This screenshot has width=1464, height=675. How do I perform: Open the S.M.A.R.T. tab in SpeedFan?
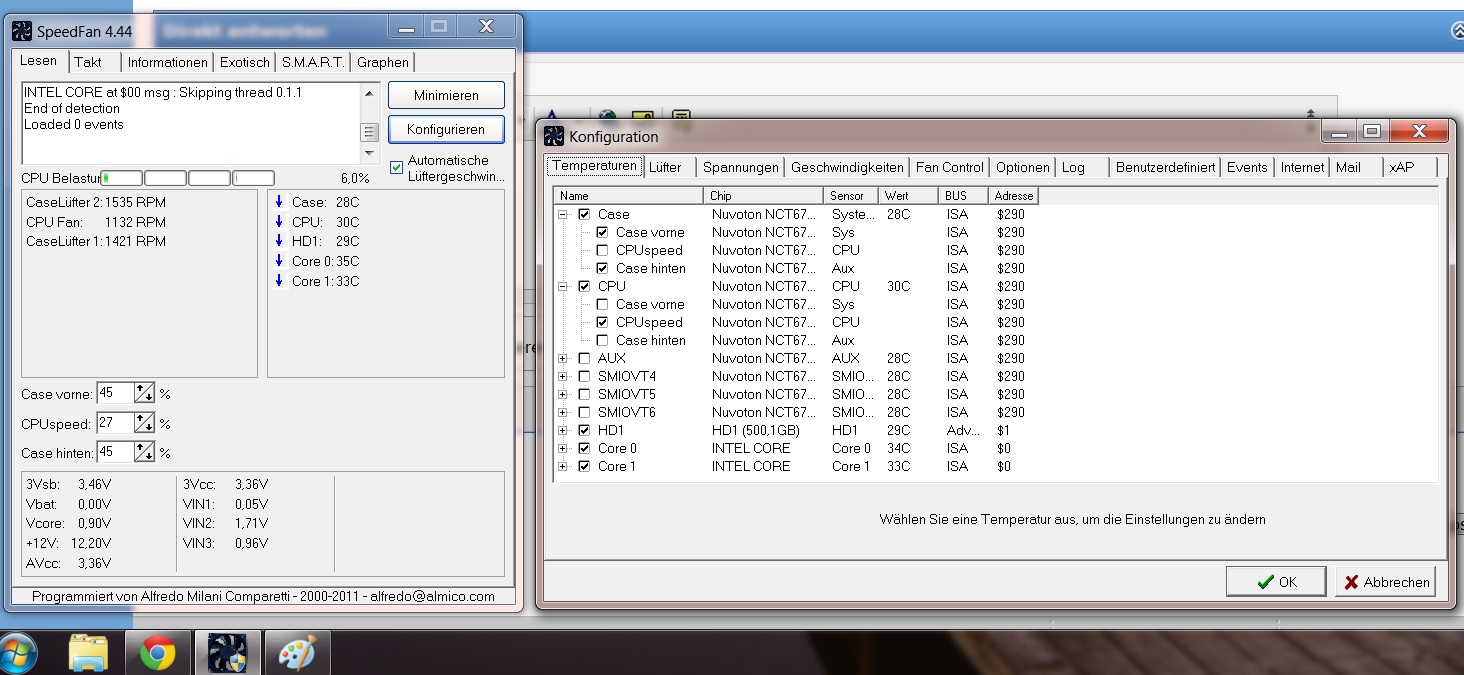313,62
